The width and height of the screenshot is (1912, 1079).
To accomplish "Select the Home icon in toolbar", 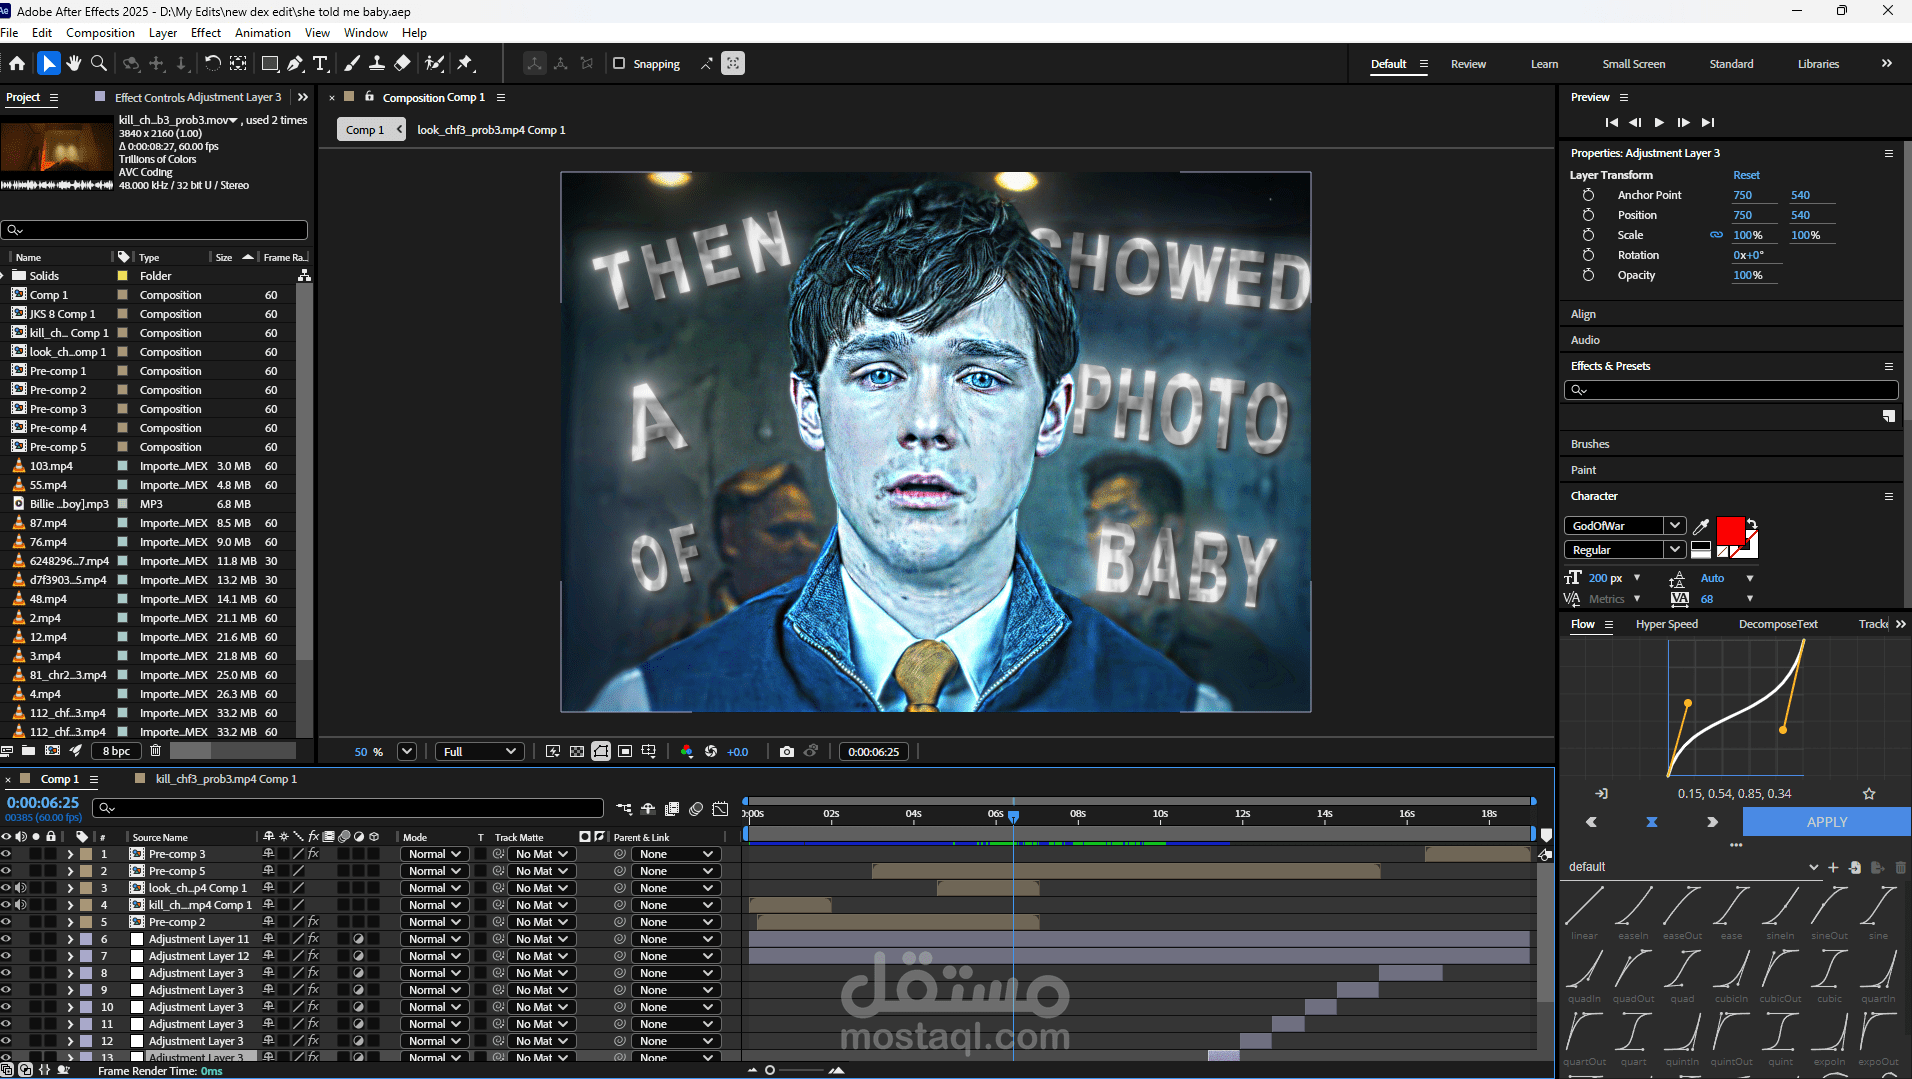I will click(x=17, y=63).
